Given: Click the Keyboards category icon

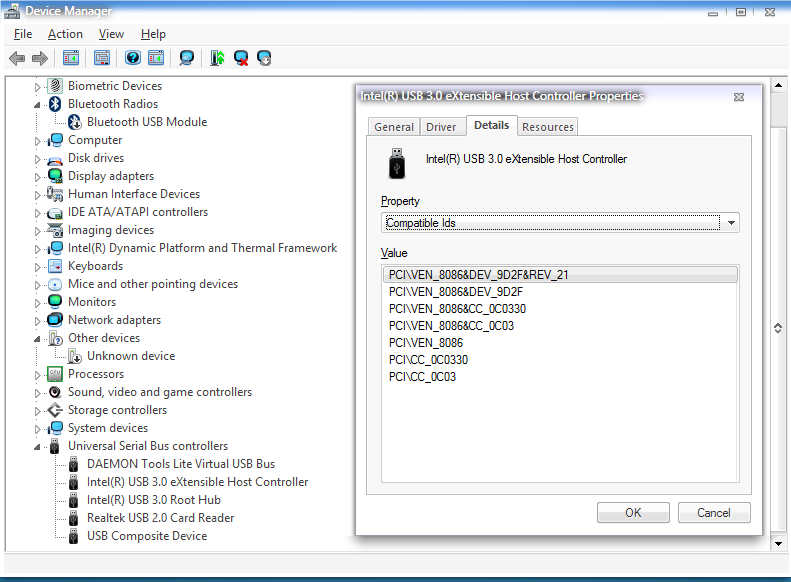Looking at the screenshot, I should pyautogui.click(x=55, y=266).
